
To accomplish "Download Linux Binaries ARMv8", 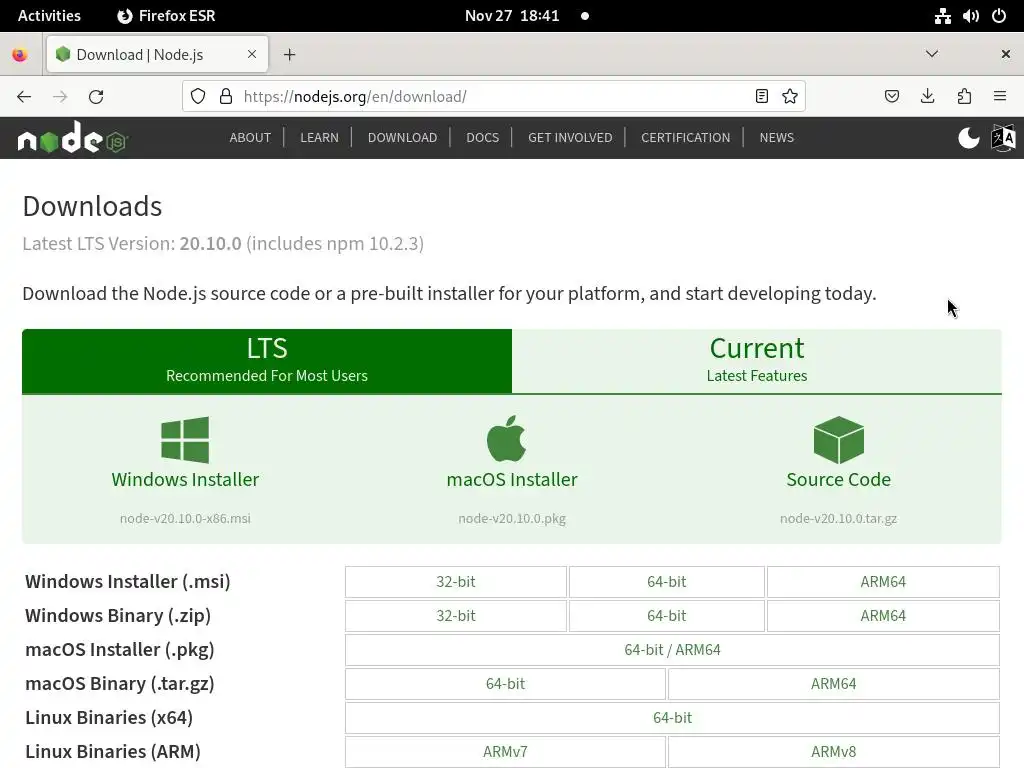I will [x=833, y=752].
